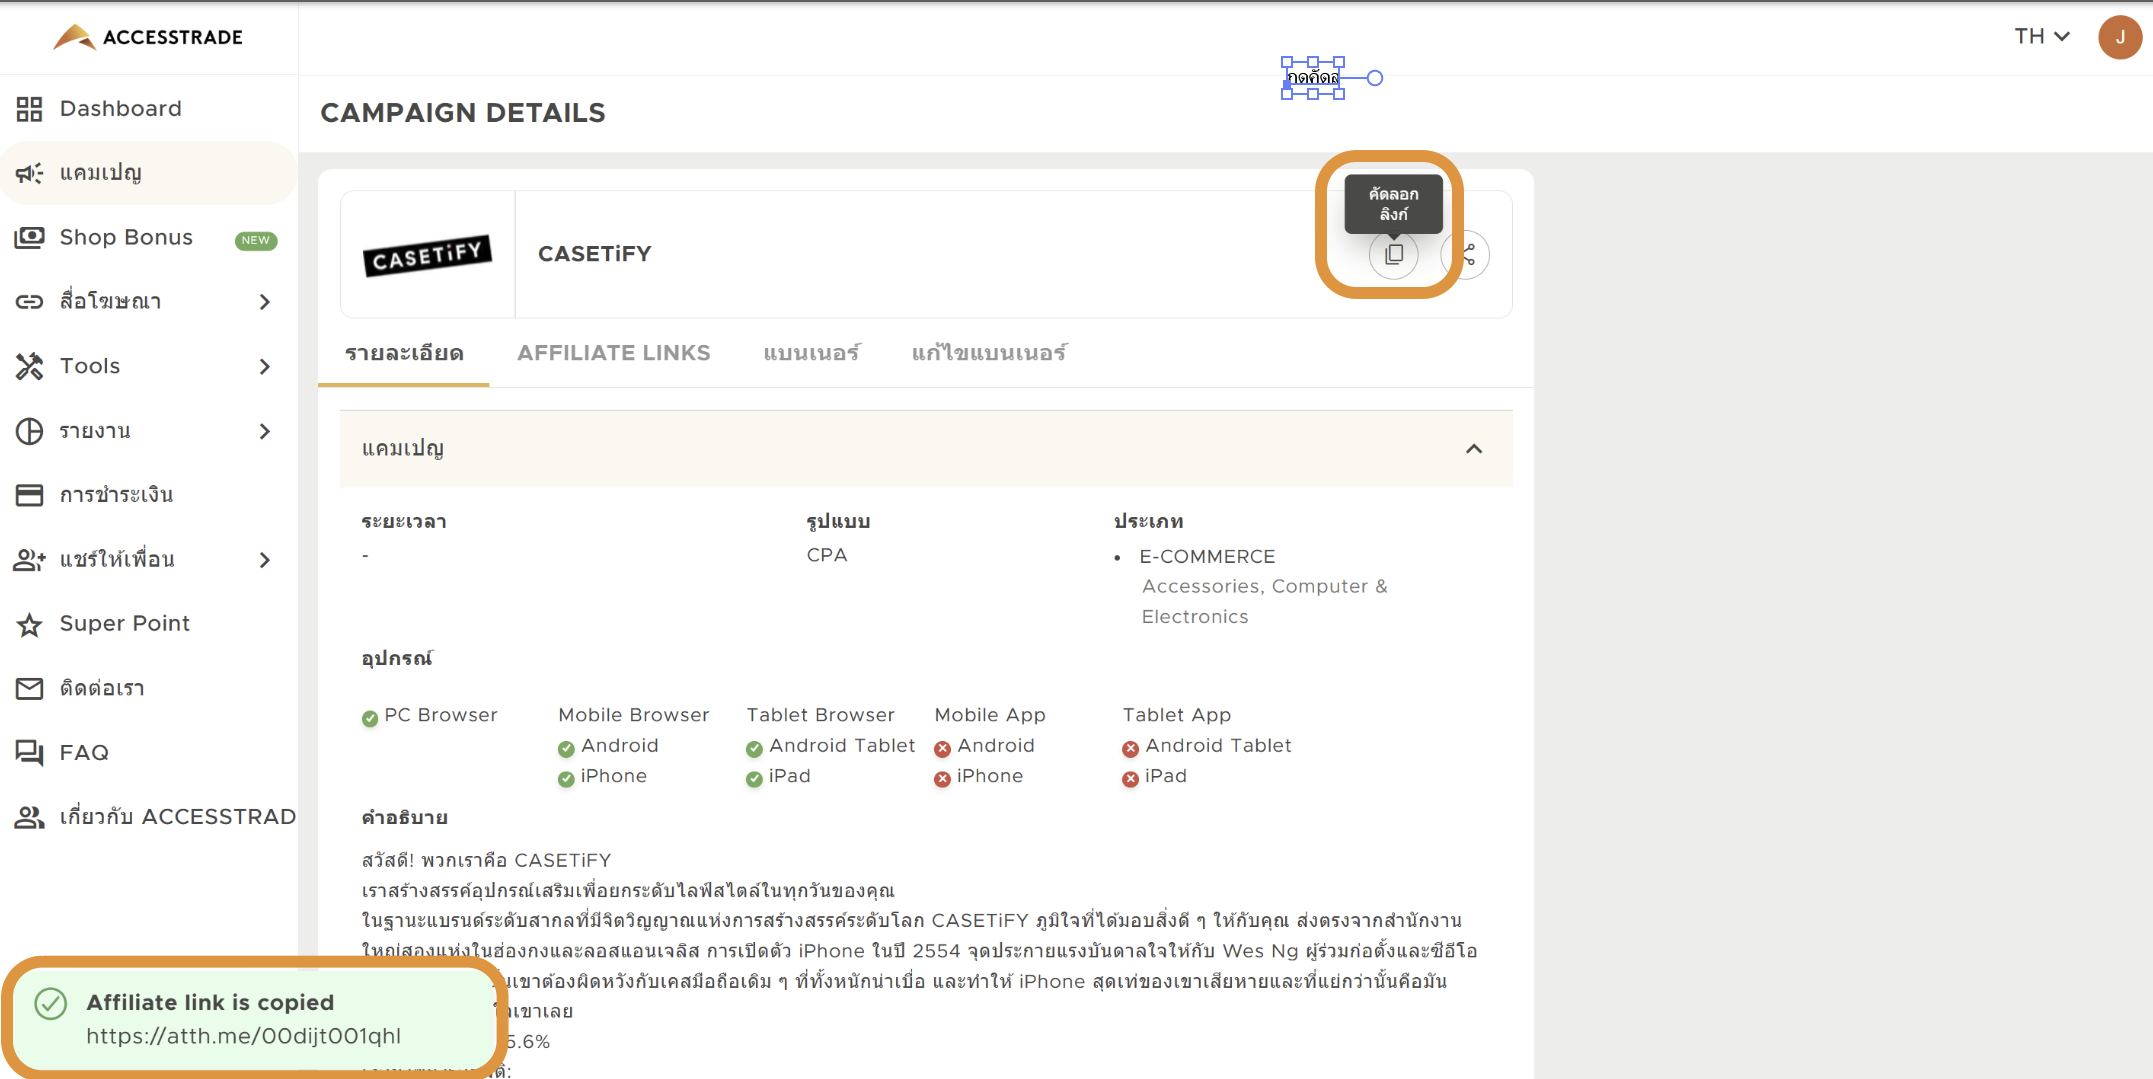Open Shop Bonus menu item
The height and width of the screenshot is (1079, 2153).
click(149, 238)
